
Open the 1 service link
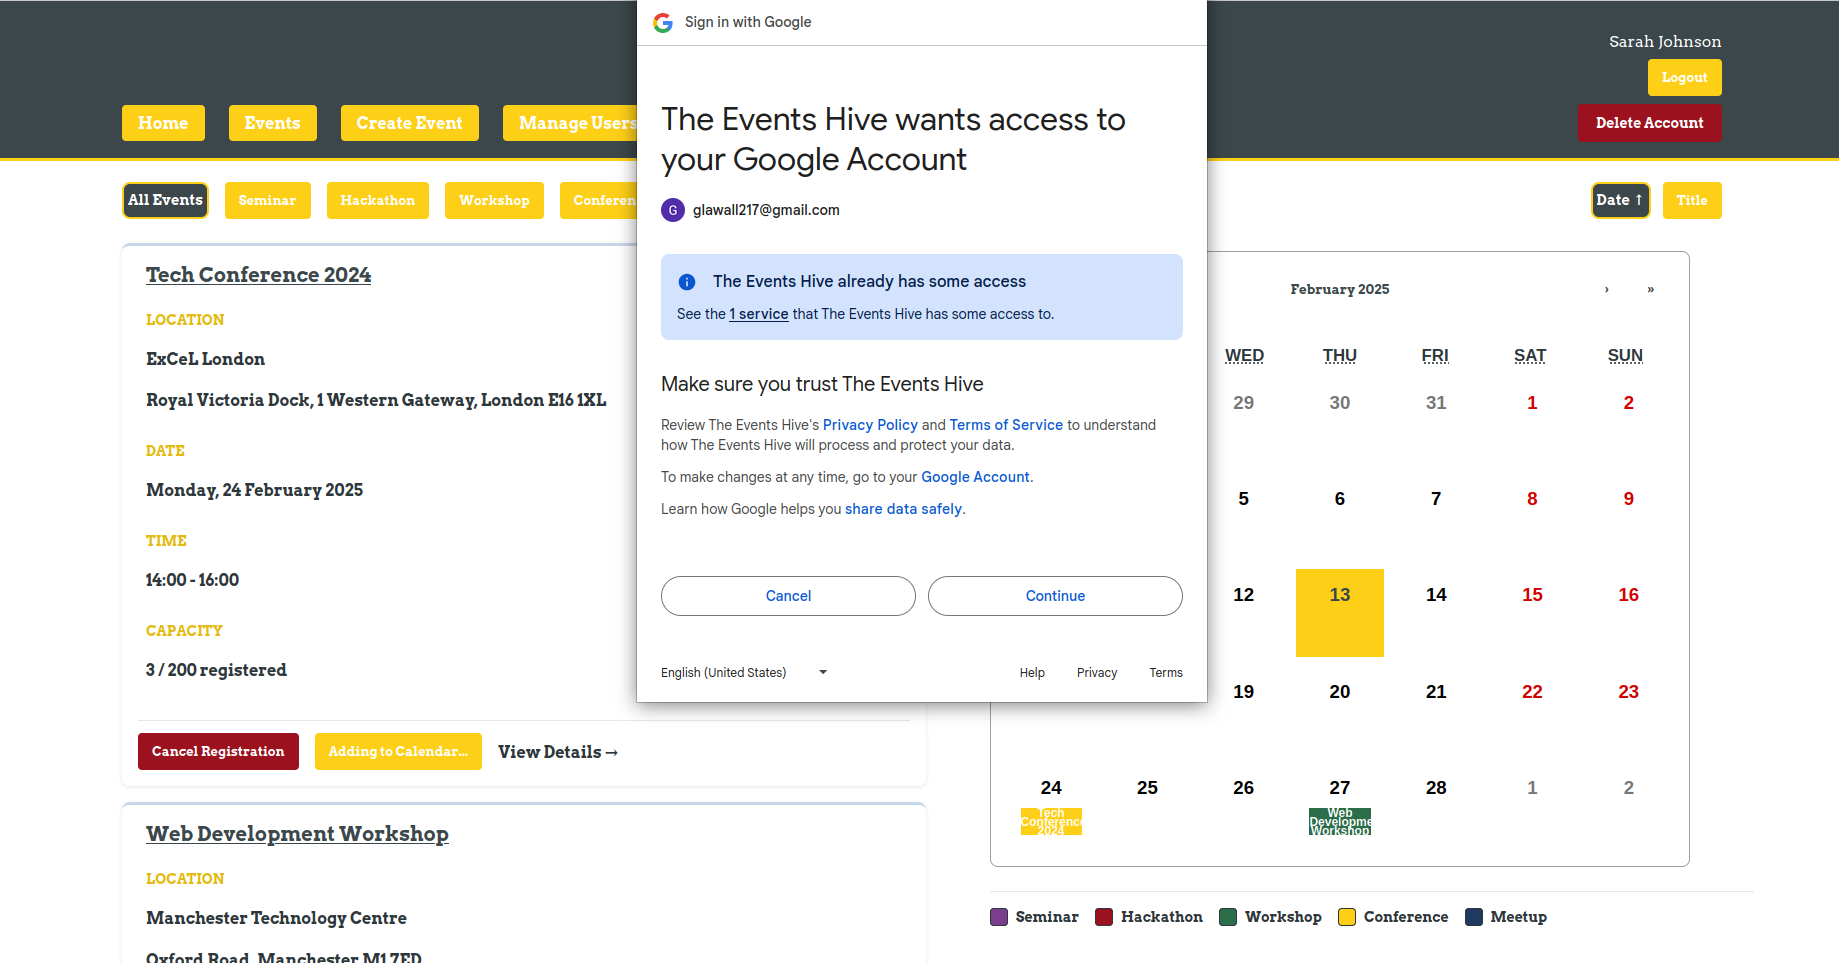(x=759, y=314)
